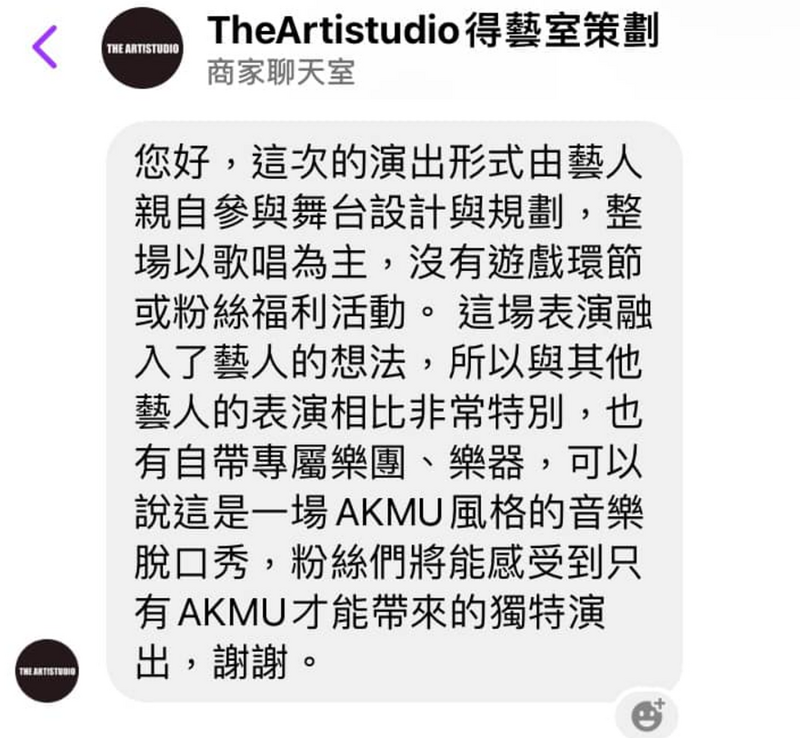Add an emoji reaction to the message
Screen dimensions: 800x738
(647, 715)
